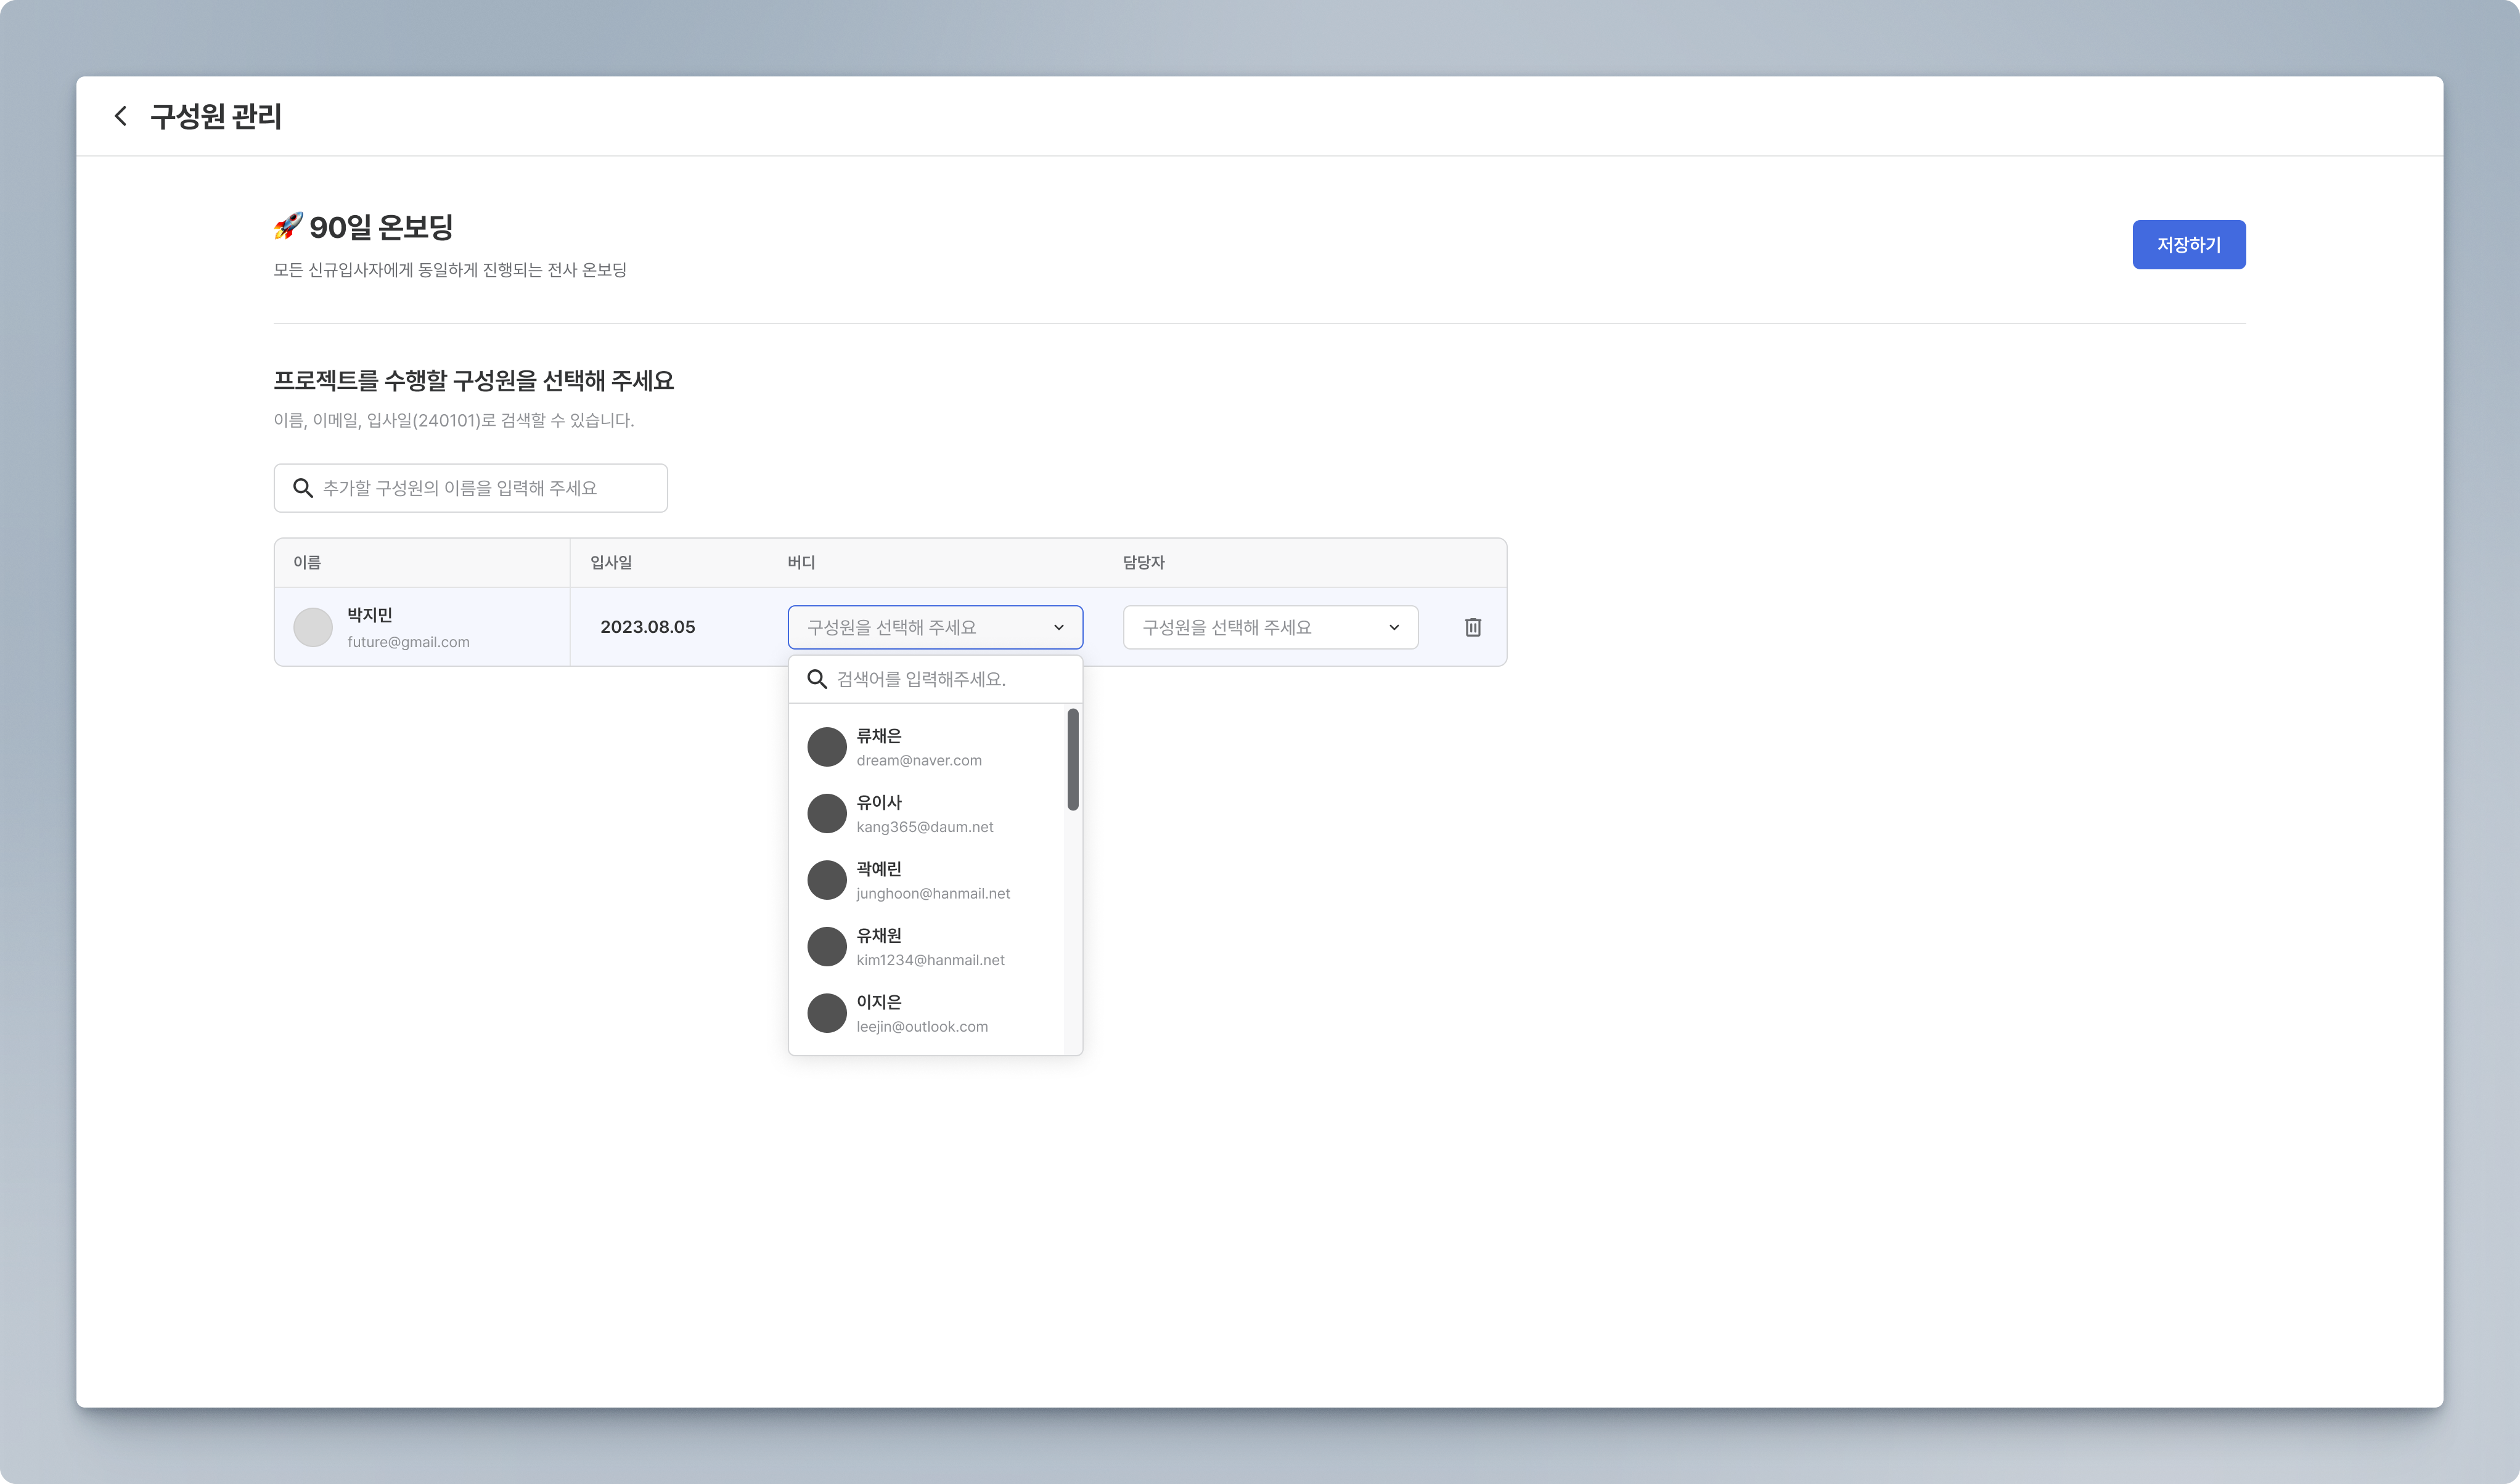Click the 입사일 column header

point(610,562)
